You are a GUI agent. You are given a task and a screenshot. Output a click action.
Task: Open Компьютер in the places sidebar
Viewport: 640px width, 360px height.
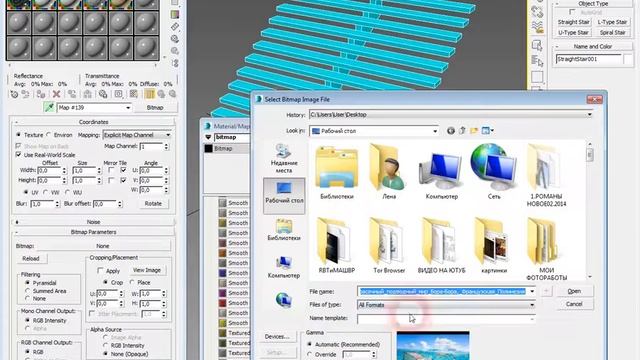tap(284, 267)
